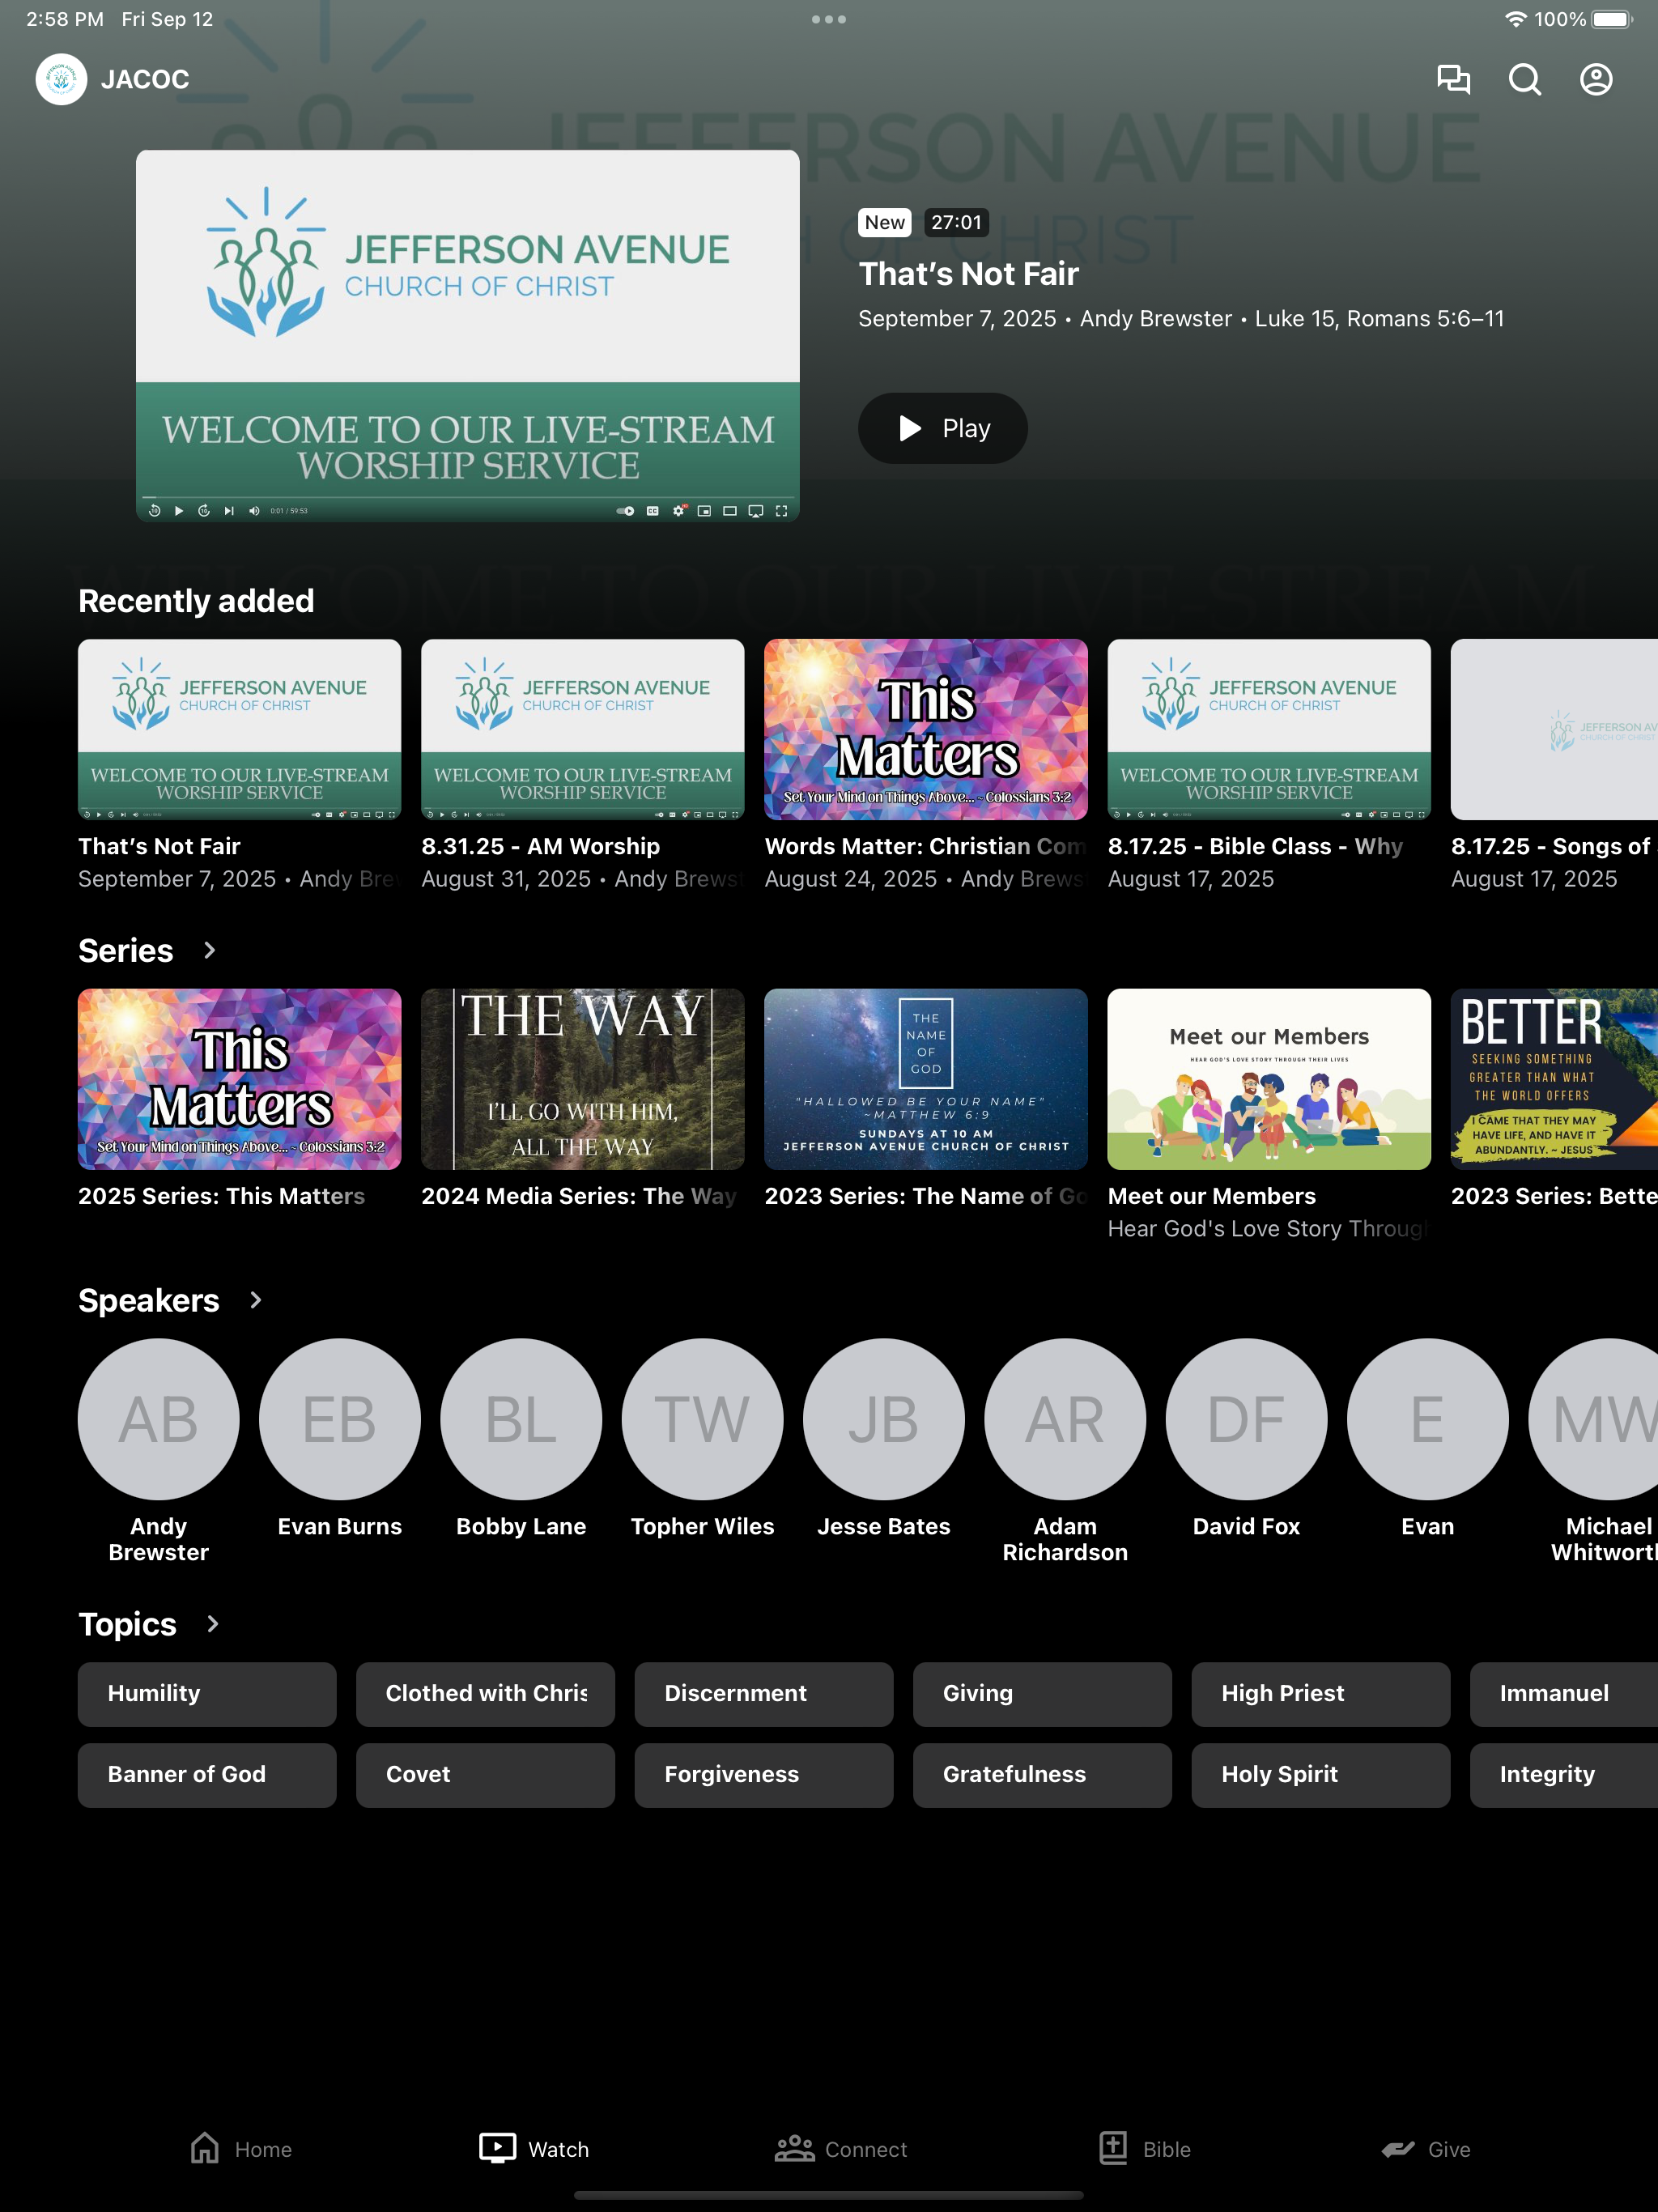Open the 8.31.25 AM Worship video

(x=583, y=730)
